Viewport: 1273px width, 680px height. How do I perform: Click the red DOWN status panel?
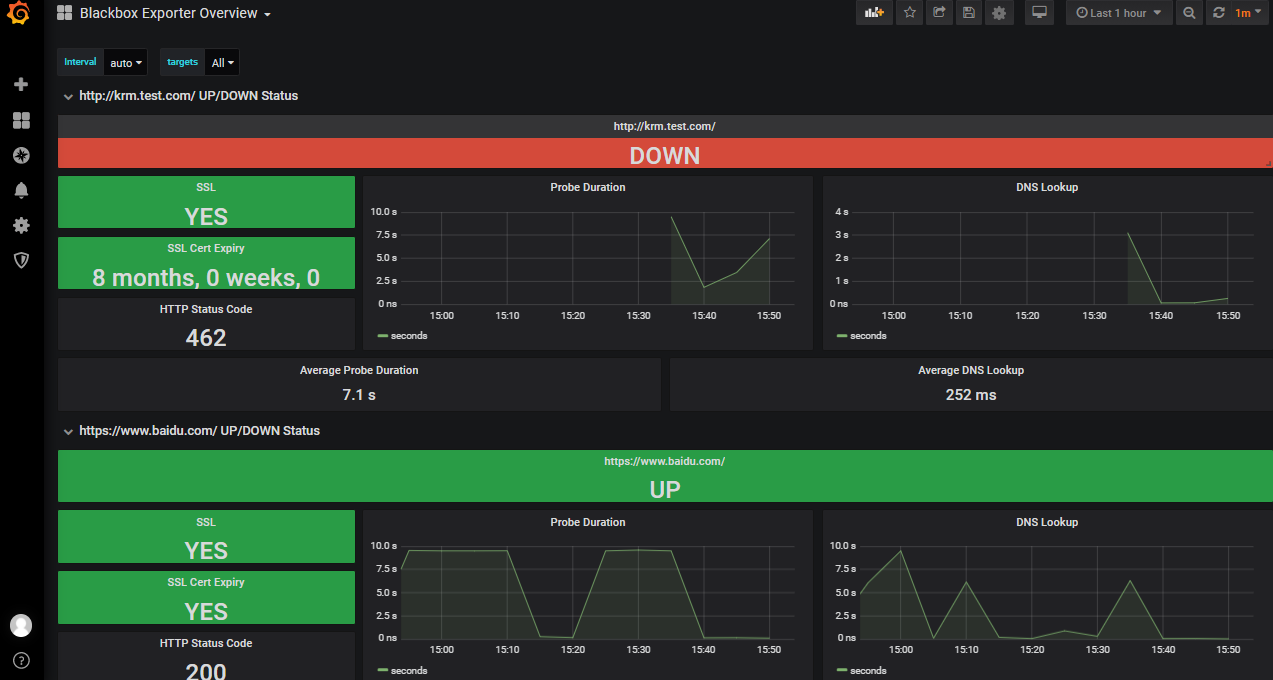pos(664,155)
